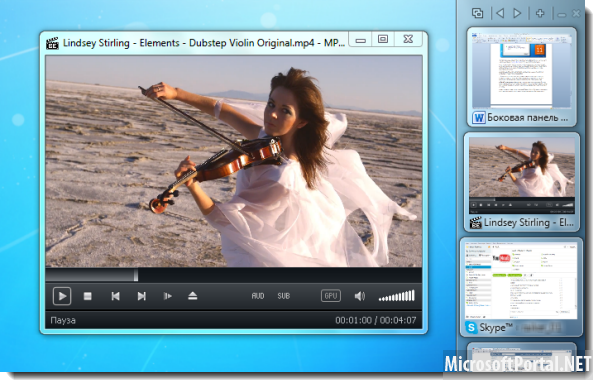Select audio track with AUD button
The width and height of the screenshot is (600, 387).
click(x=258, y=296)
